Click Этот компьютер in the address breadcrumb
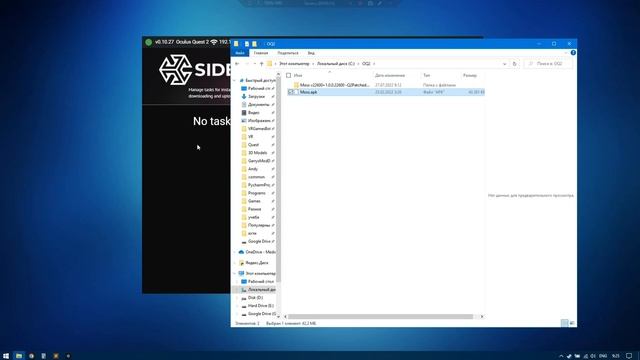This screenshot has height=360, width=640. [294, 64]
